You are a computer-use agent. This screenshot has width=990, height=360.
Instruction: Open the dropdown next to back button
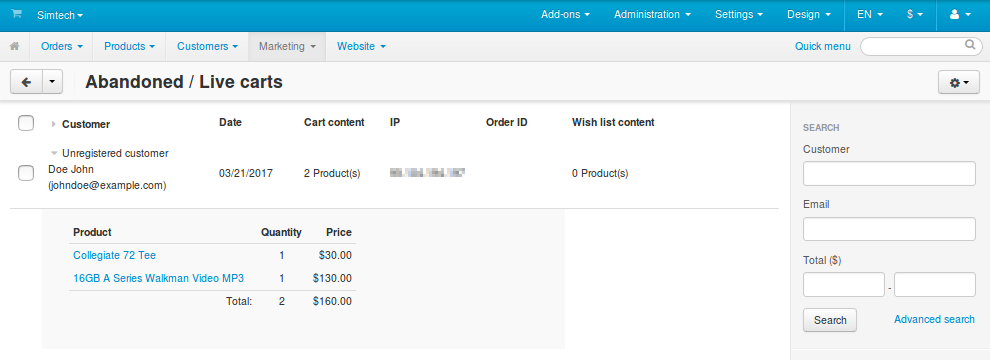pos(52,82)
